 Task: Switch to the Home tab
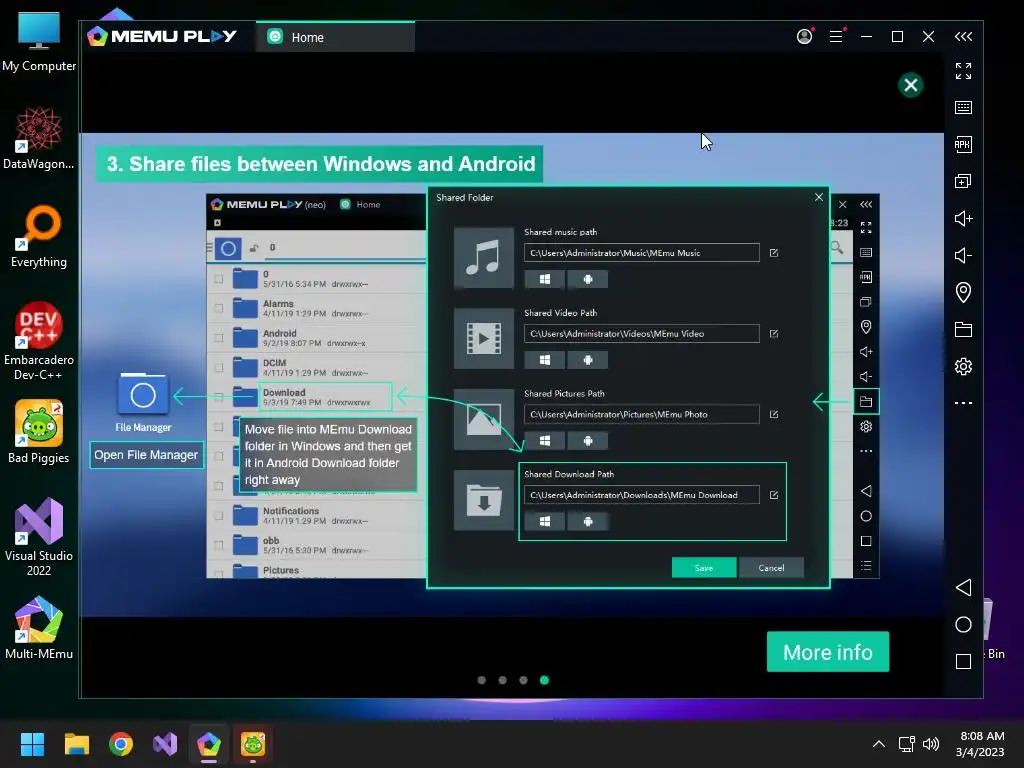tap(335, 37)
